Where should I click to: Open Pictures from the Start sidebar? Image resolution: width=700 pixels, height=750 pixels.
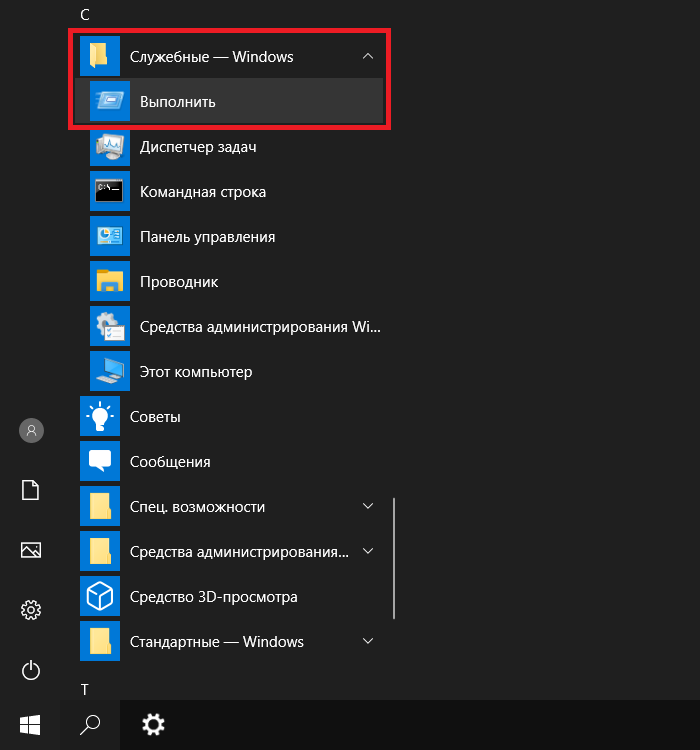(31, 550)
